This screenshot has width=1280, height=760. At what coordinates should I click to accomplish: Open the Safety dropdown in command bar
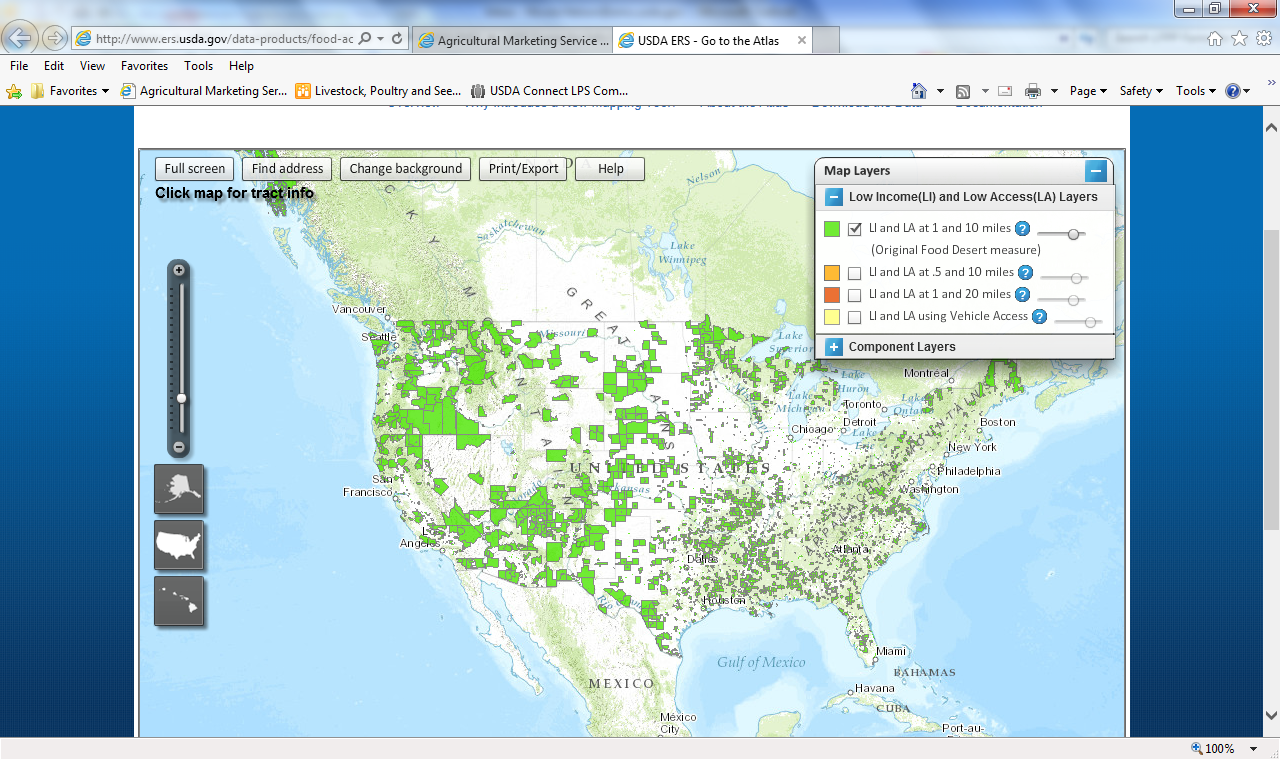pos(1141,91)
